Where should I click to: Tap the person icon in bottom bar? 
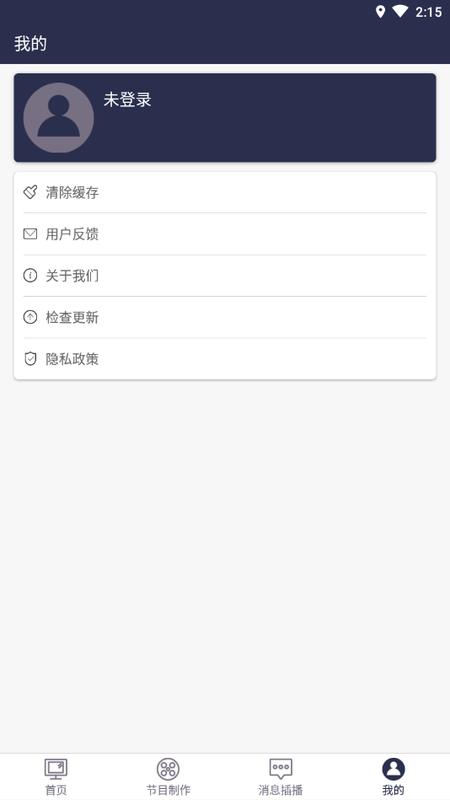coord(393,769)
